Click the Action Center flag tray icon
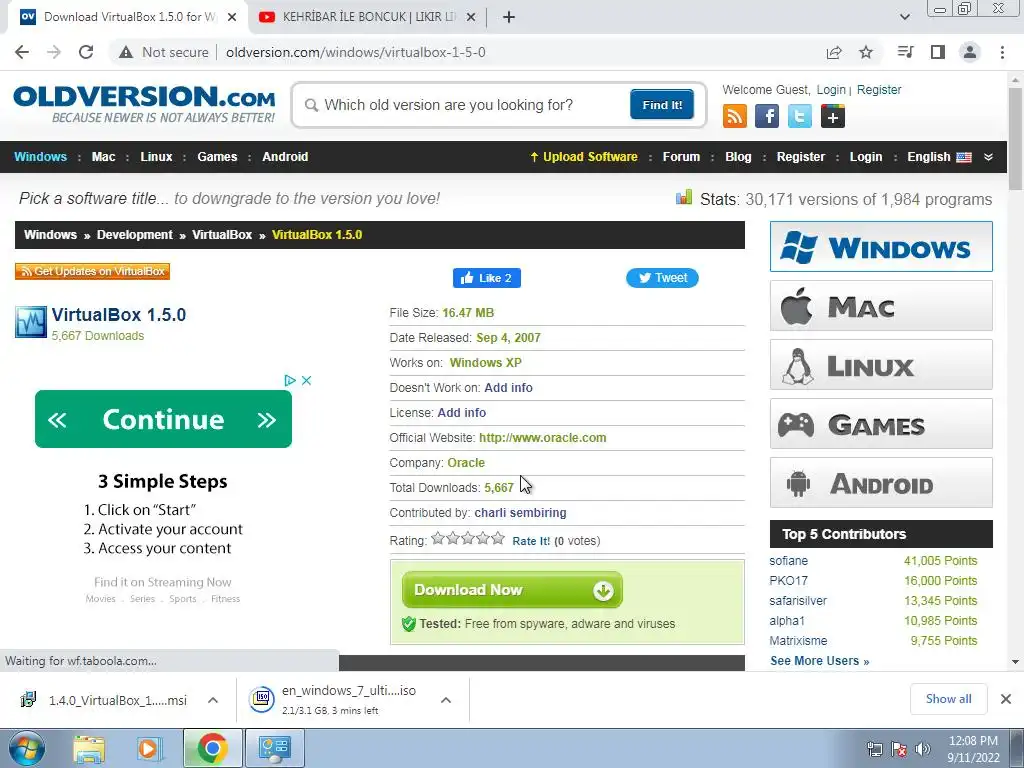Image resolution: width=1024 pixels, height=768 pixels. (899, 749)
